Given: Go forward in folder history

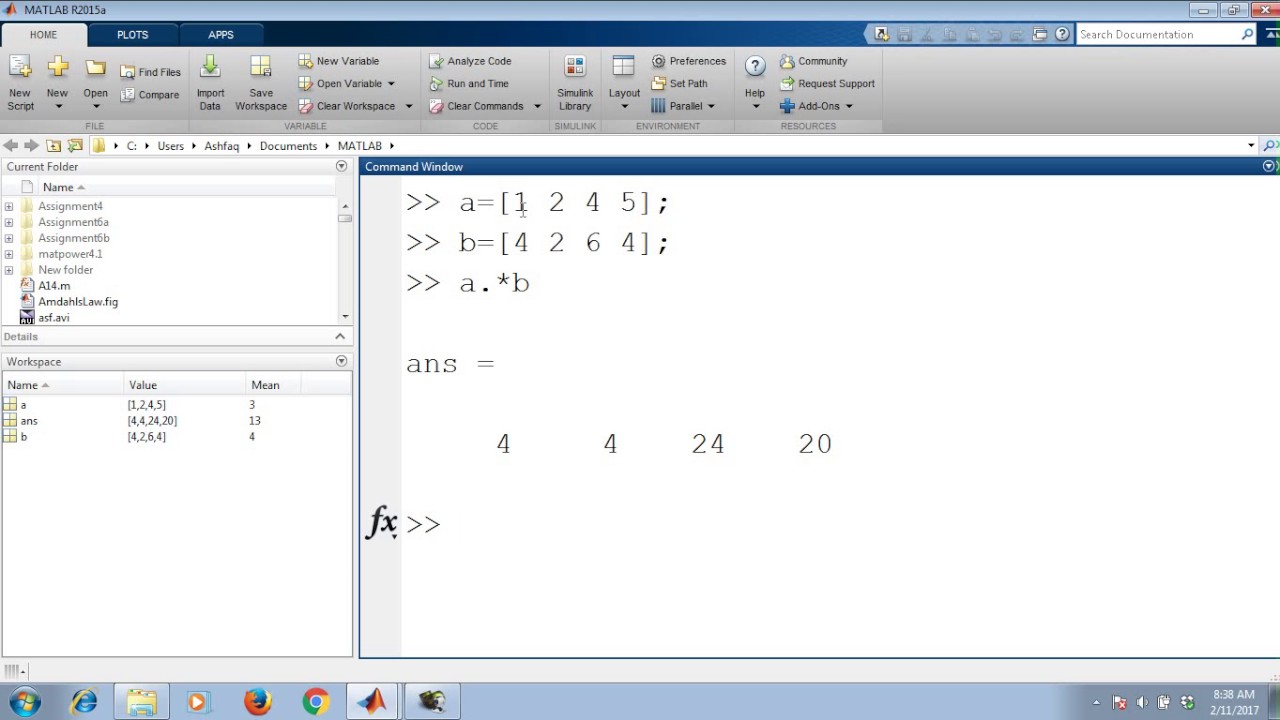Looking at the screenshot, I should pos(32,146).
